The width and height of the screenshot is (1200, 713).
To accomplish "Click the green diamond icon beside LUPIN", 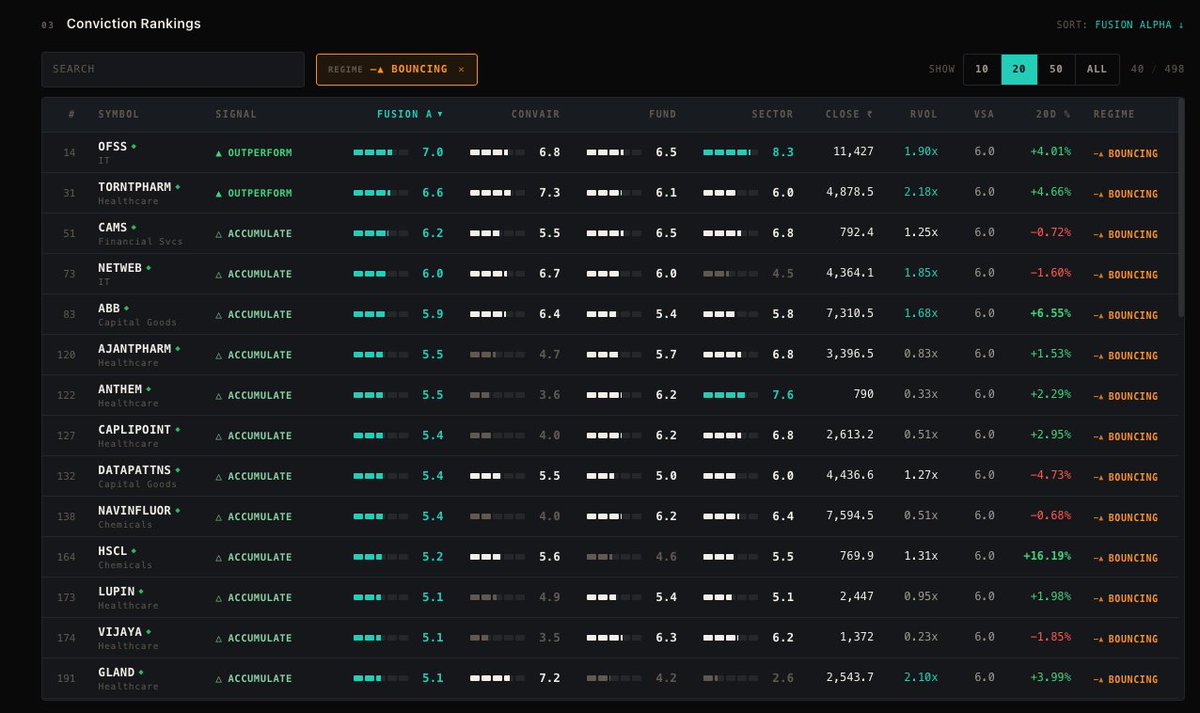I will 141,591.
